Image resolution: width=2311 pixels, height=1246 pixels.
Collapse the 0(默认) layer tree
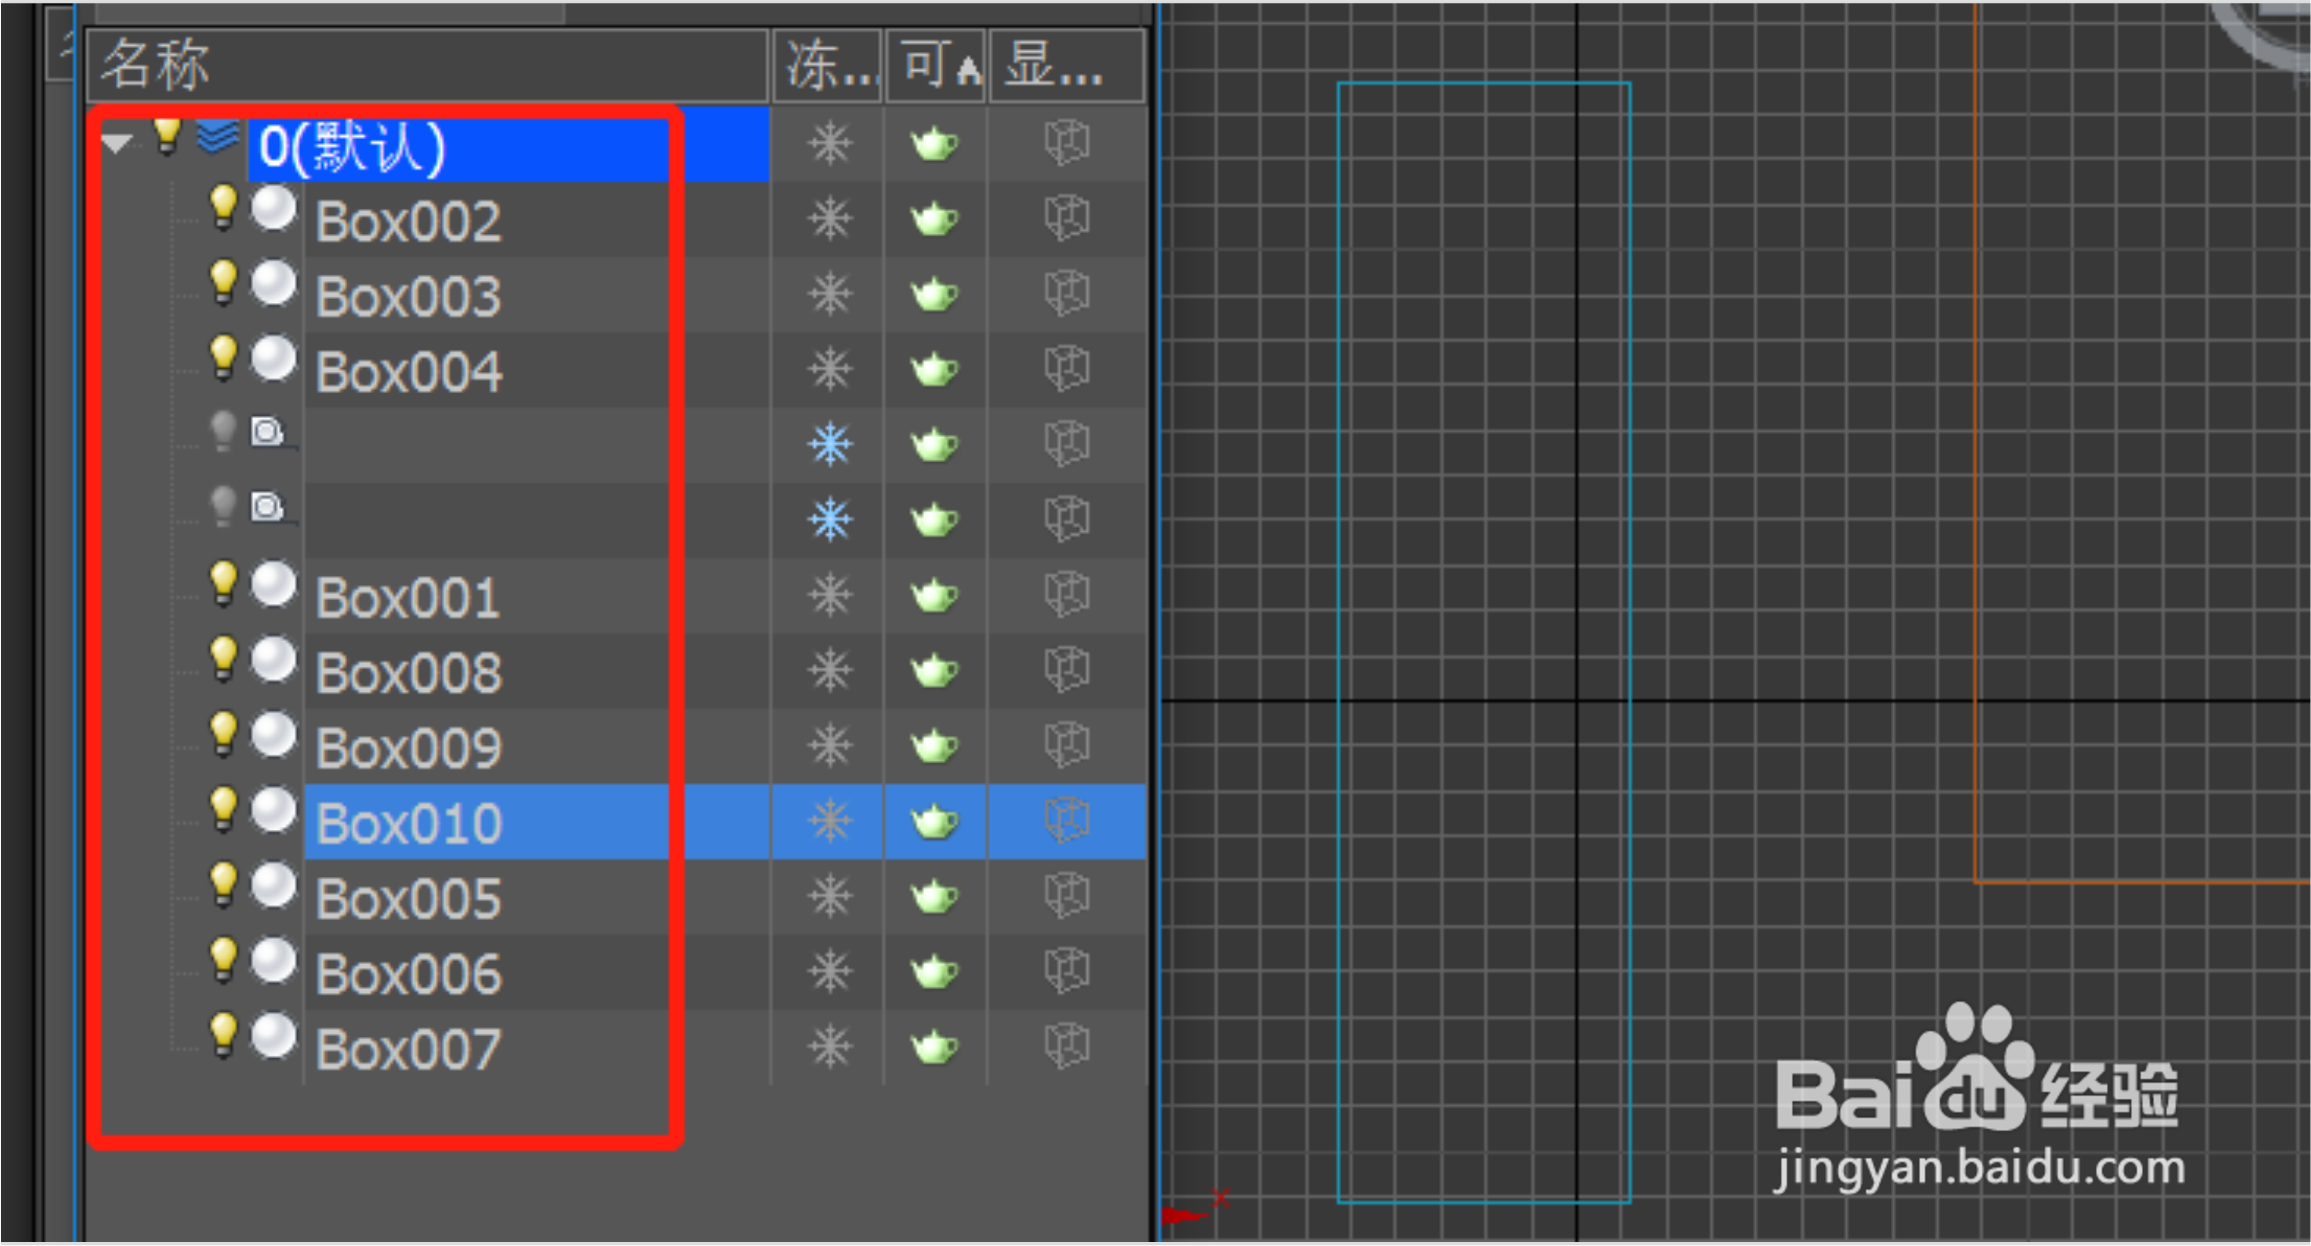[117, 143]
